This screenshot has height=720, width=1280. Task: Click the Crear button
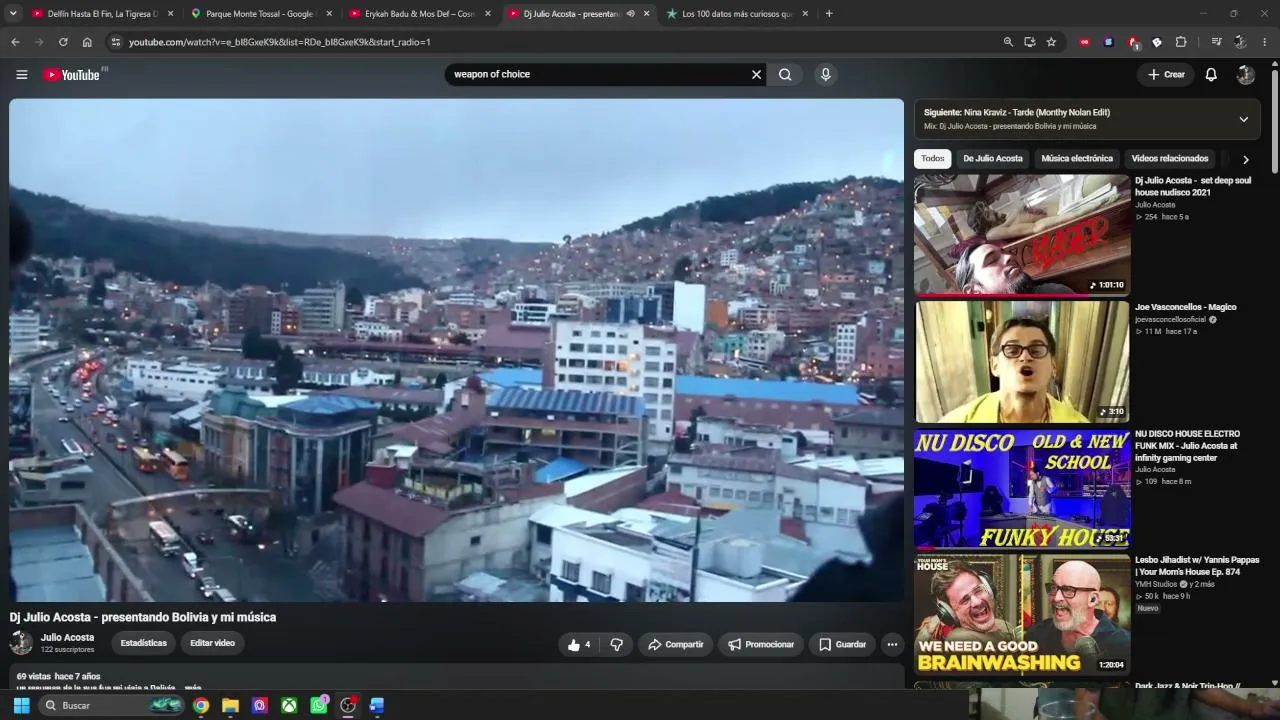pyautogui.click(x=1166, y=74)
